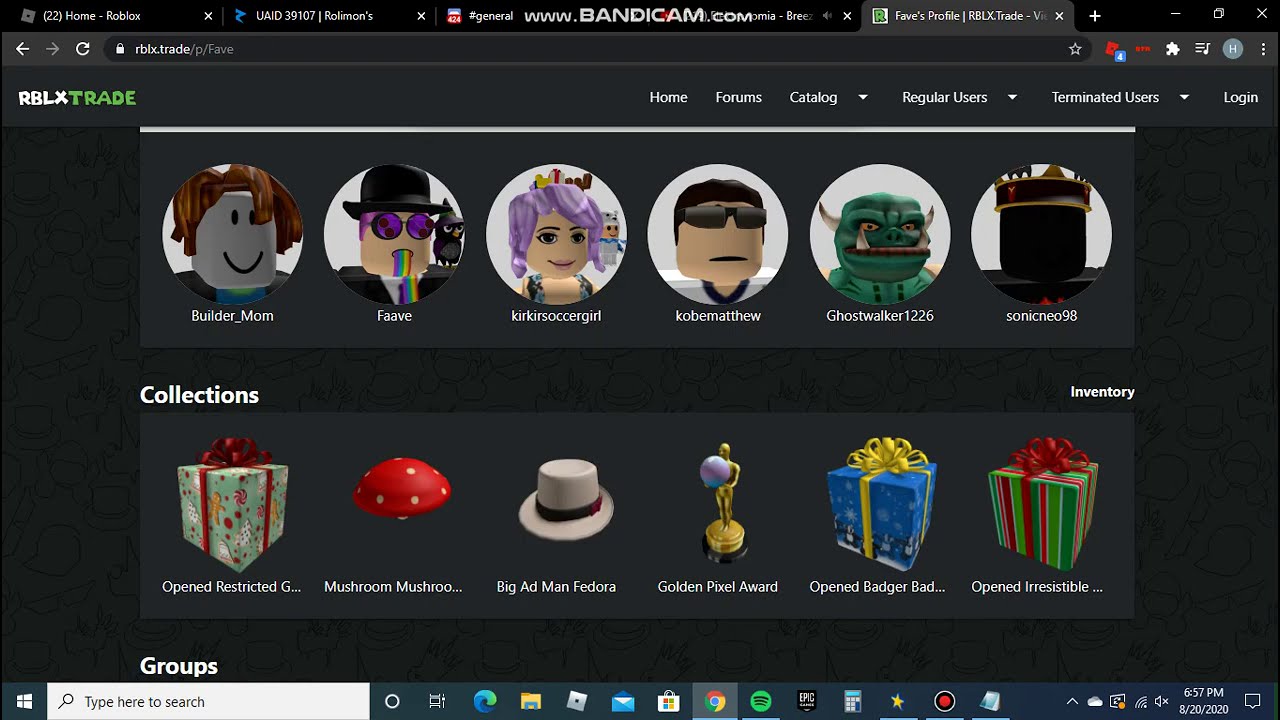Screen dimensions: 1280x720
Task: Open the Mail app on the taskbar
Action: (x=623, y=701)
